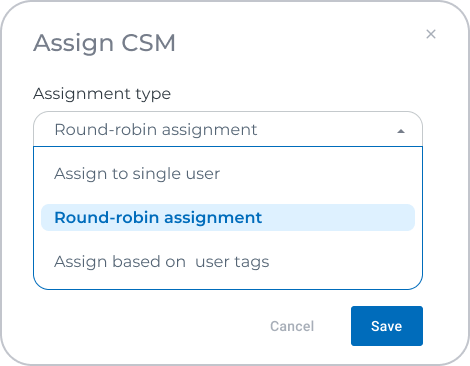Close the Assign CSM dialog

point(431,34)
